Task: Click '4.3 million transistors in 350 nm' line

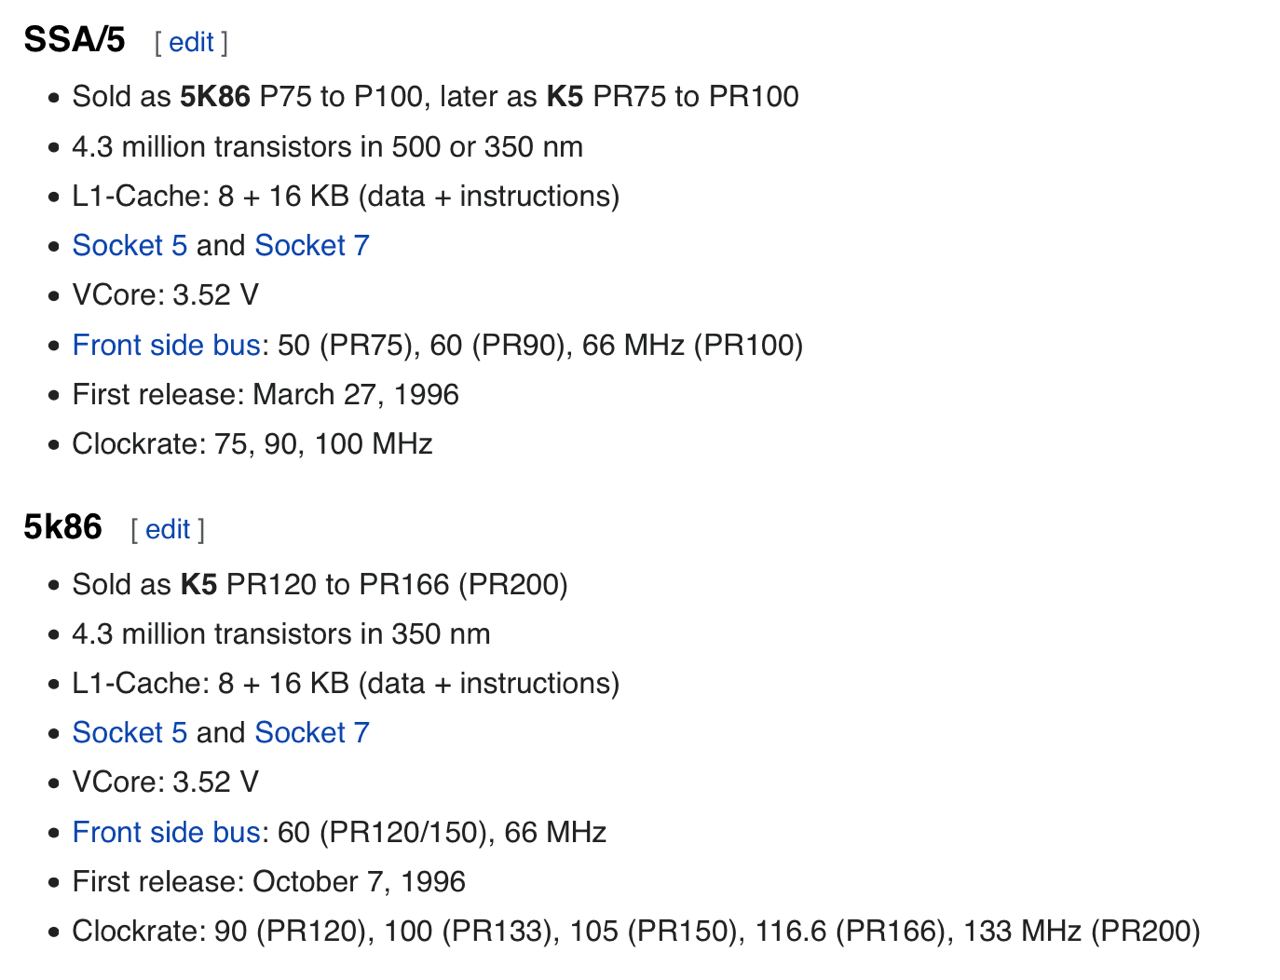Action: (281, 633)
